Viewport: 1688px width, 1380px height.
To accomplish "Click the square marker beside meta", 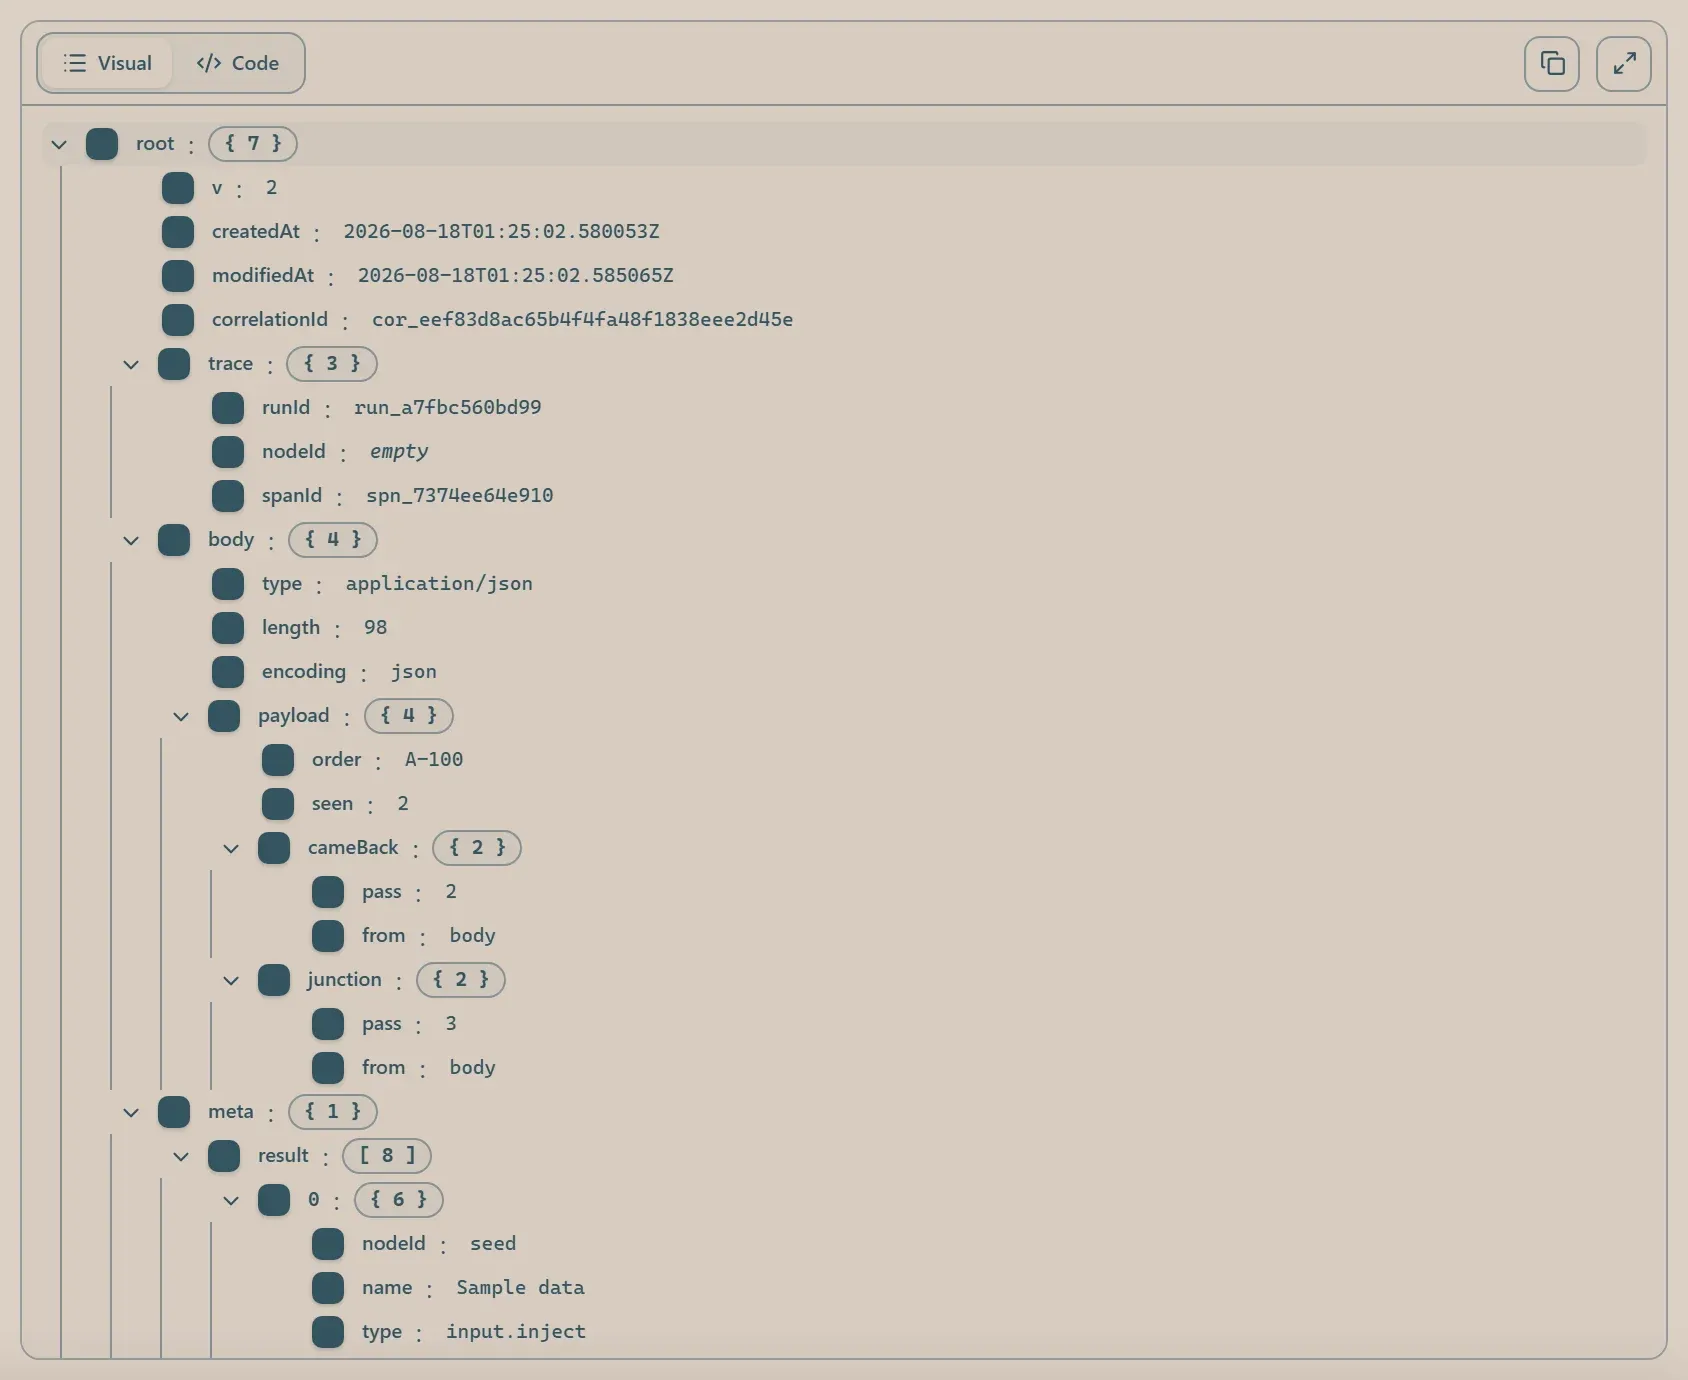I will 174,1112.
